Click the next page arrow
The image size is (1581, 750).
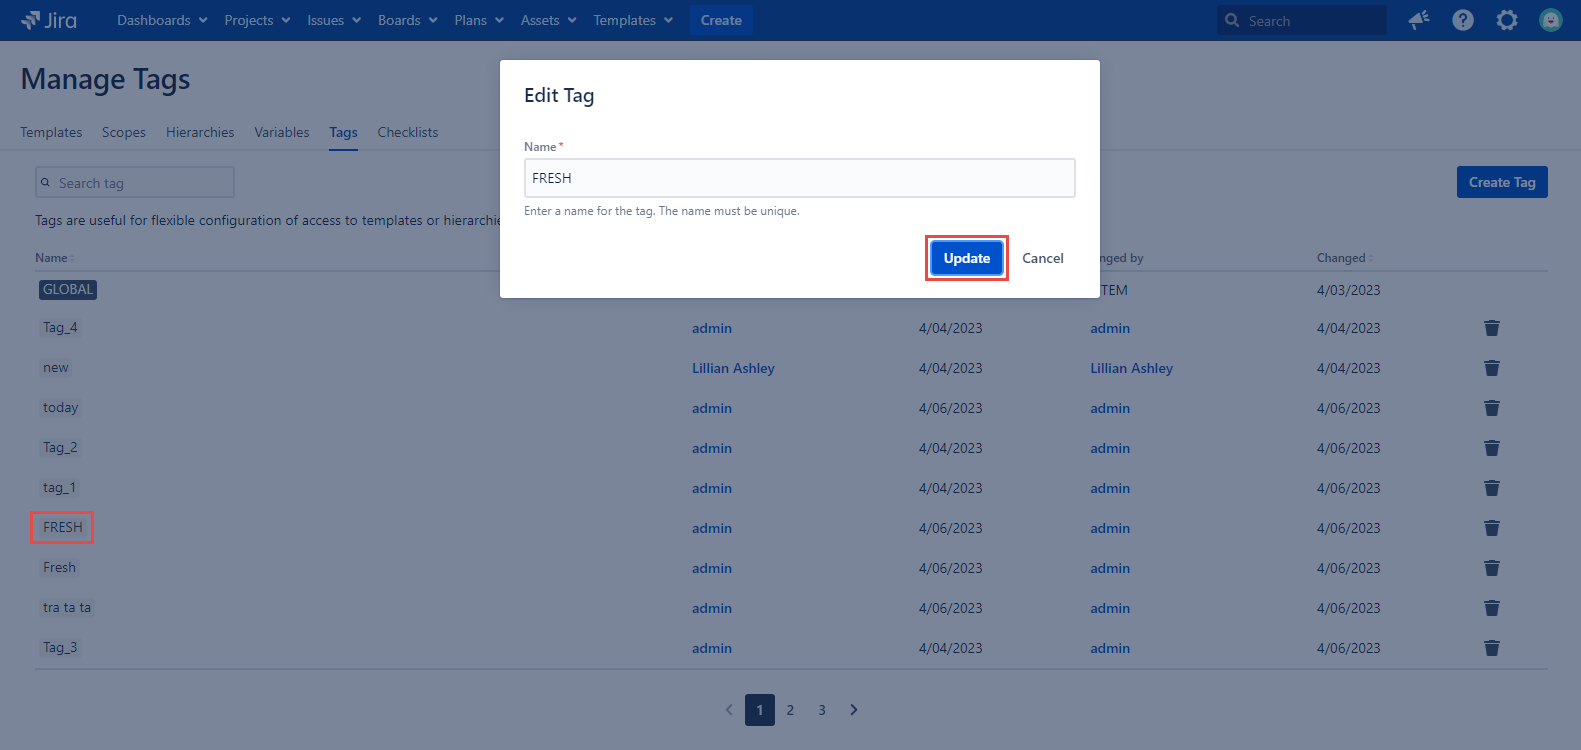[853, 710]
